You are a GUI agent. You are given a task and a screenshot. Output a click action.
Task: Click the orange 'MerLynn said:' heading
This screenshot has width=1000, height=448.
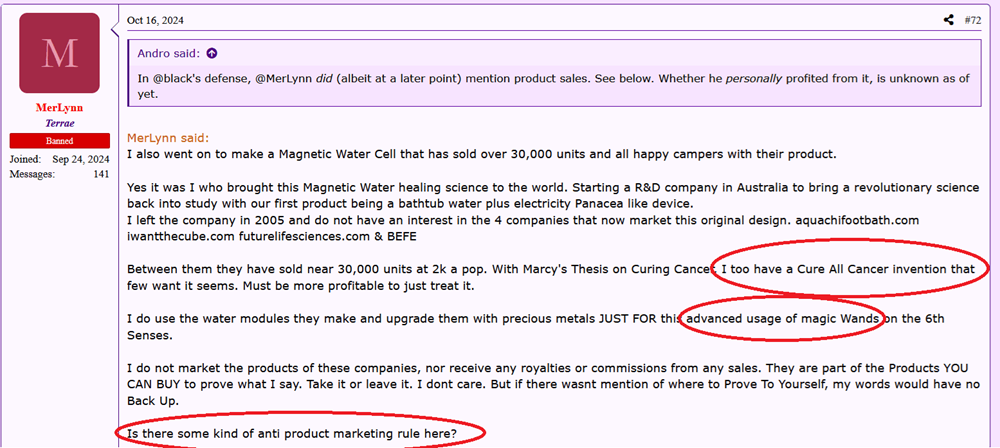click(x=168, y=138)
